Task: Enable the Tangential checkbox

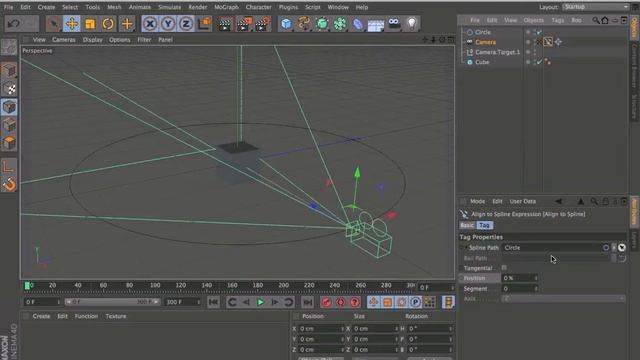Action: pyautogui.click(x=504, y=268)
